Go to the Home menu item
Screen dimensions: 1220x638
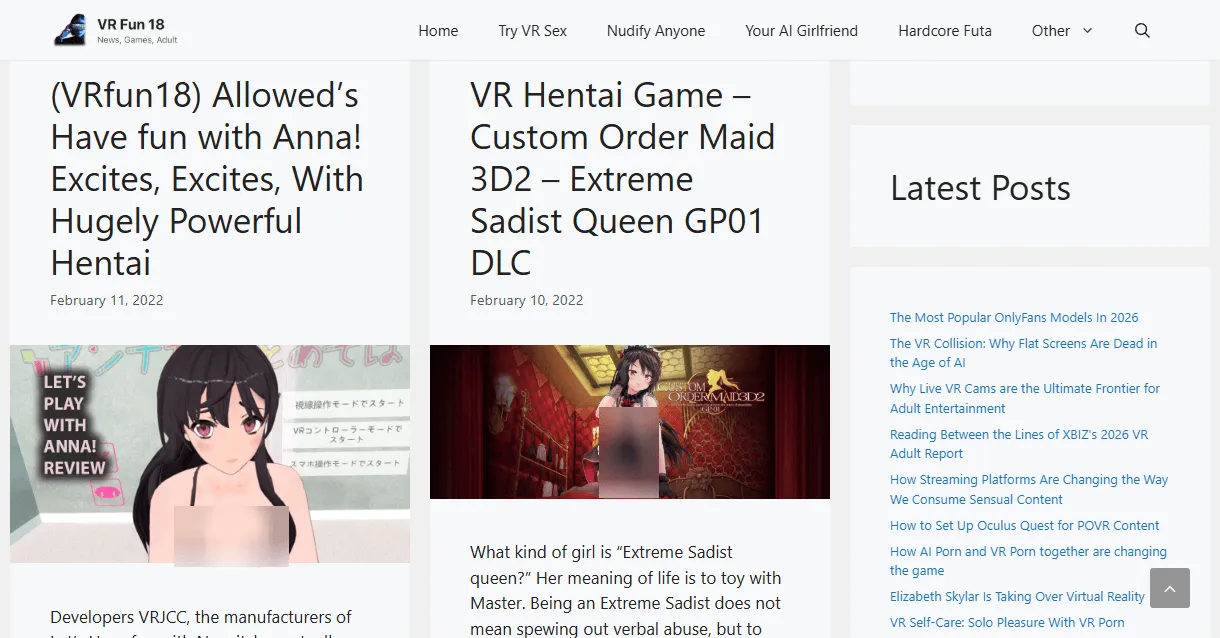click(x=438, y=31)
